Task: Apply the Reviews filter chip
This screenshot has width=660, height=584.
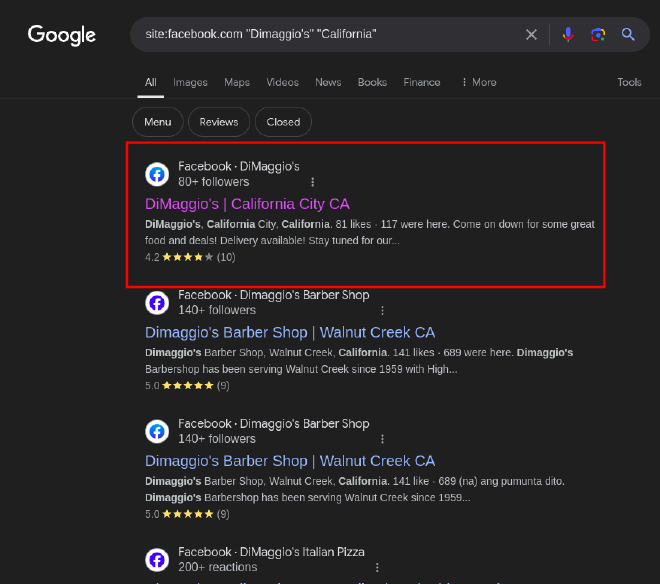Action: (x=219, y=122)
